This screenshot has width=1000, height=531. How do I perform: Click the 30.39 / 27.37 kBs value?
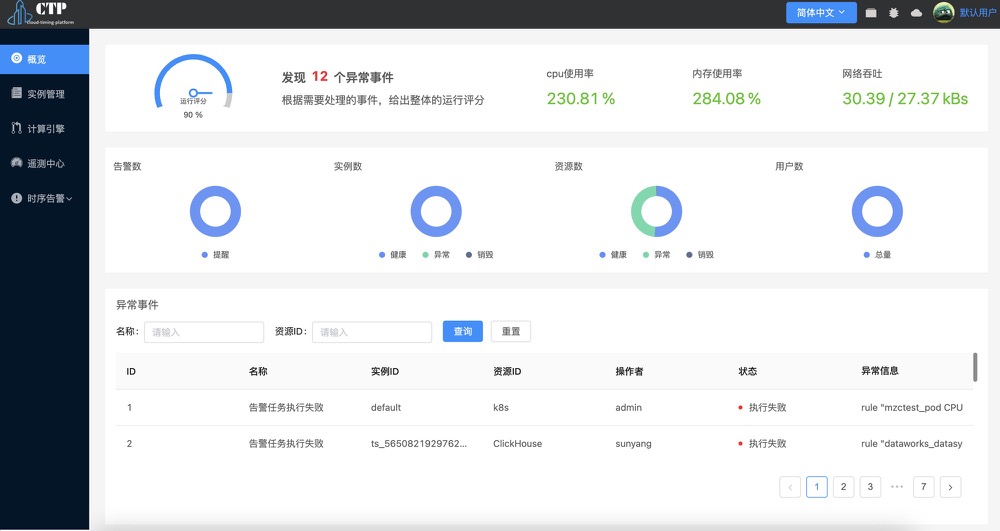coord(905,99)
